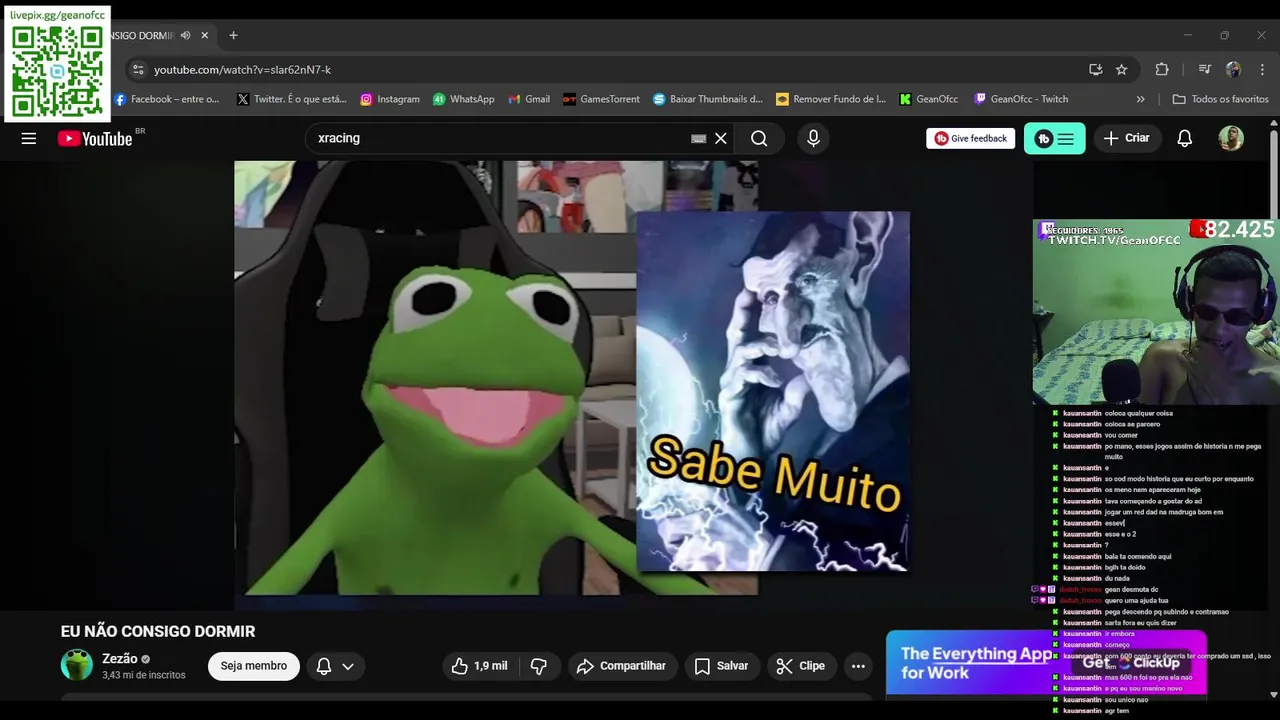Bookmark this page with the star
Screen dimensions: 1280x720
coord(1122,69)
